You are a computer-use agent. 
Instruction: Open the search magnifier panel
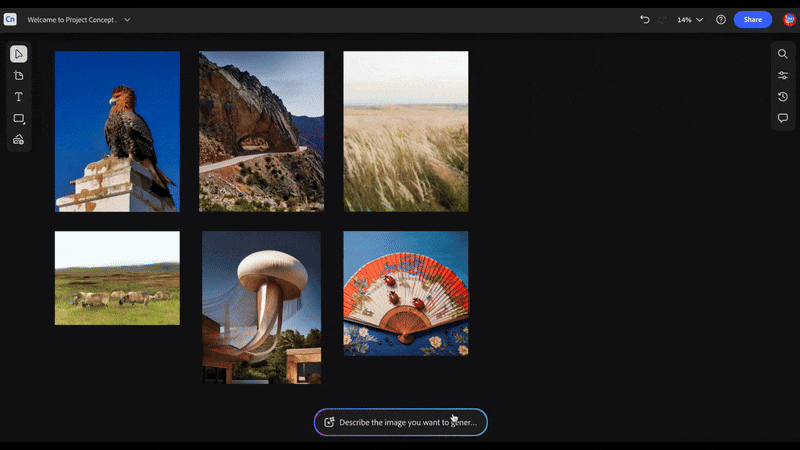click(x=783, y=54)
